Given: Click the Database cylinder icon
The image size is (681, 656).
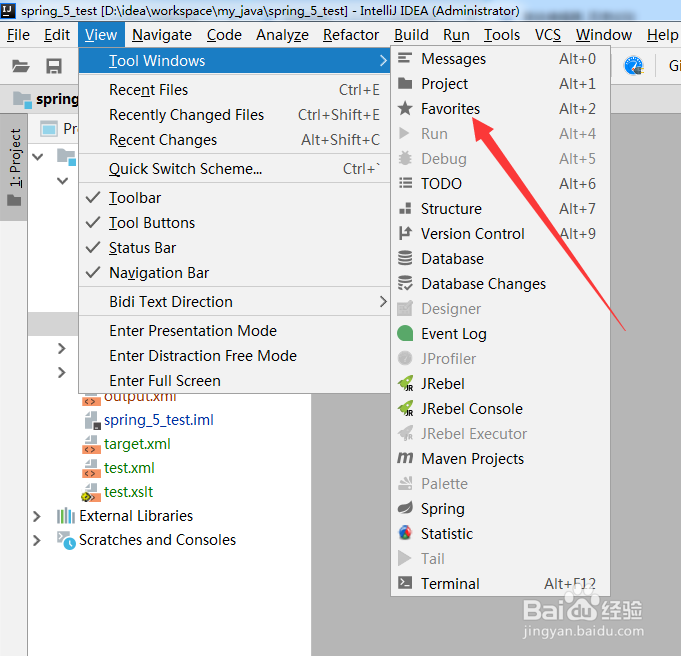Looking at the screenshot, I should point(405,258).
